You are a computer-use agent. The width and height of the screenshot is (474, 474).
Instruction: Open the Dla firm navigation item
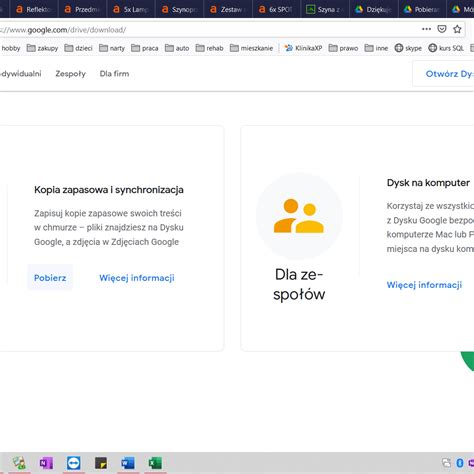coord(114,74)
